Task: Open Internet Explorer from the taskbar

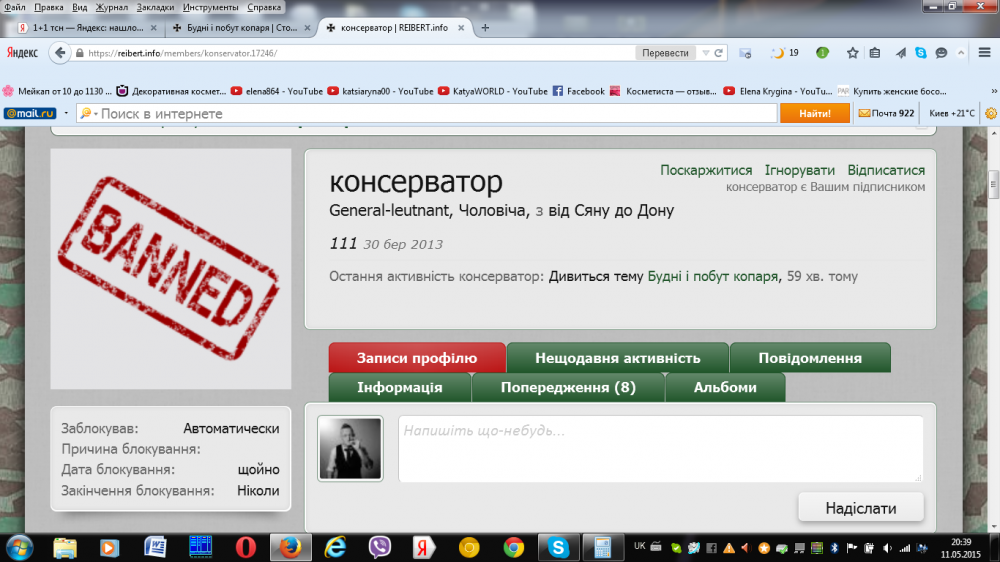Action: coord(335,547)
